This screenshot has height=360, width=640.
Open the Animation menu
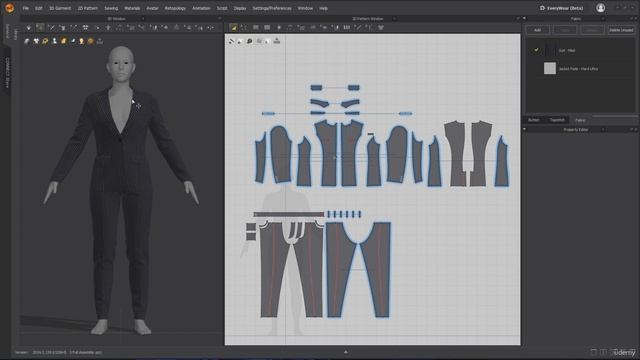[x=201, y=8]
